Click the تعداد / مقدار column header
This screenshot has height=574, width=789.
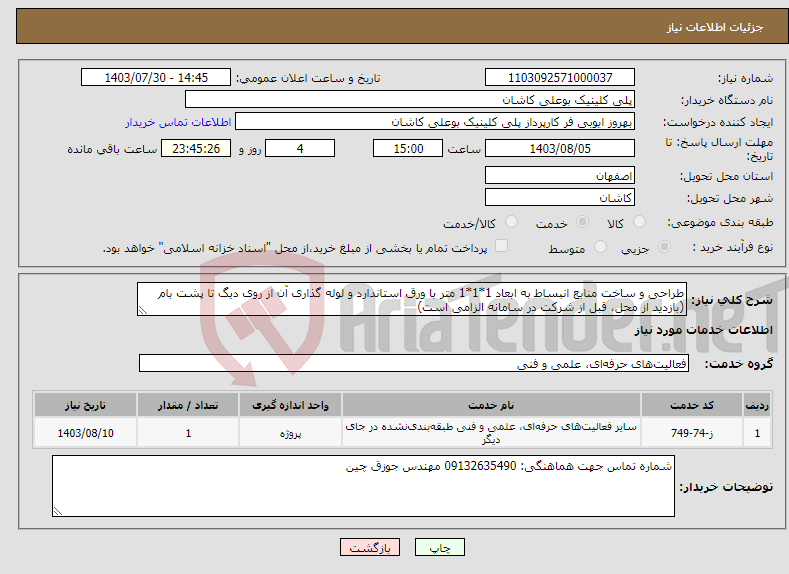188,405
